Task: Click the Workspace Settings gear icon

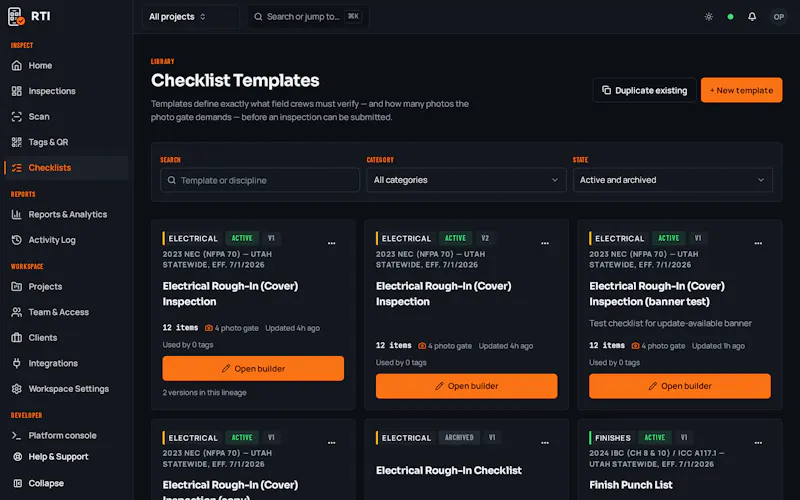Action: pyautogui.click(x=17, y=389)
